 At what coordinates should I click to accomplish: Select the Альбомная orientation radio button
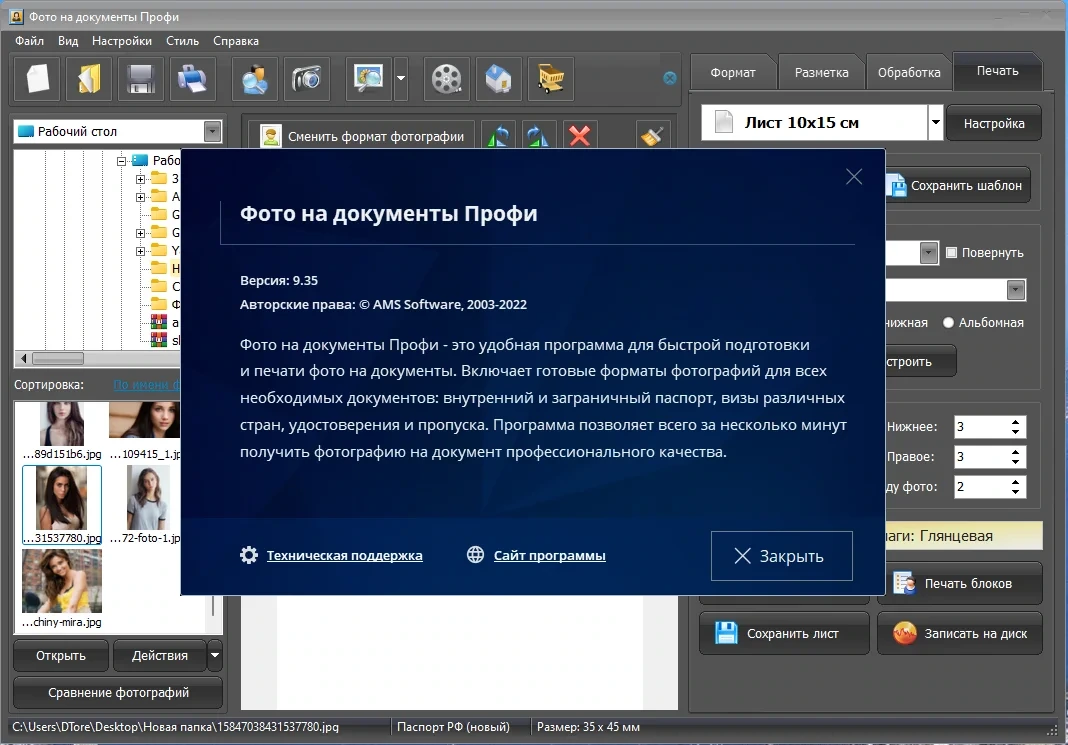click(x=948, y=323)
